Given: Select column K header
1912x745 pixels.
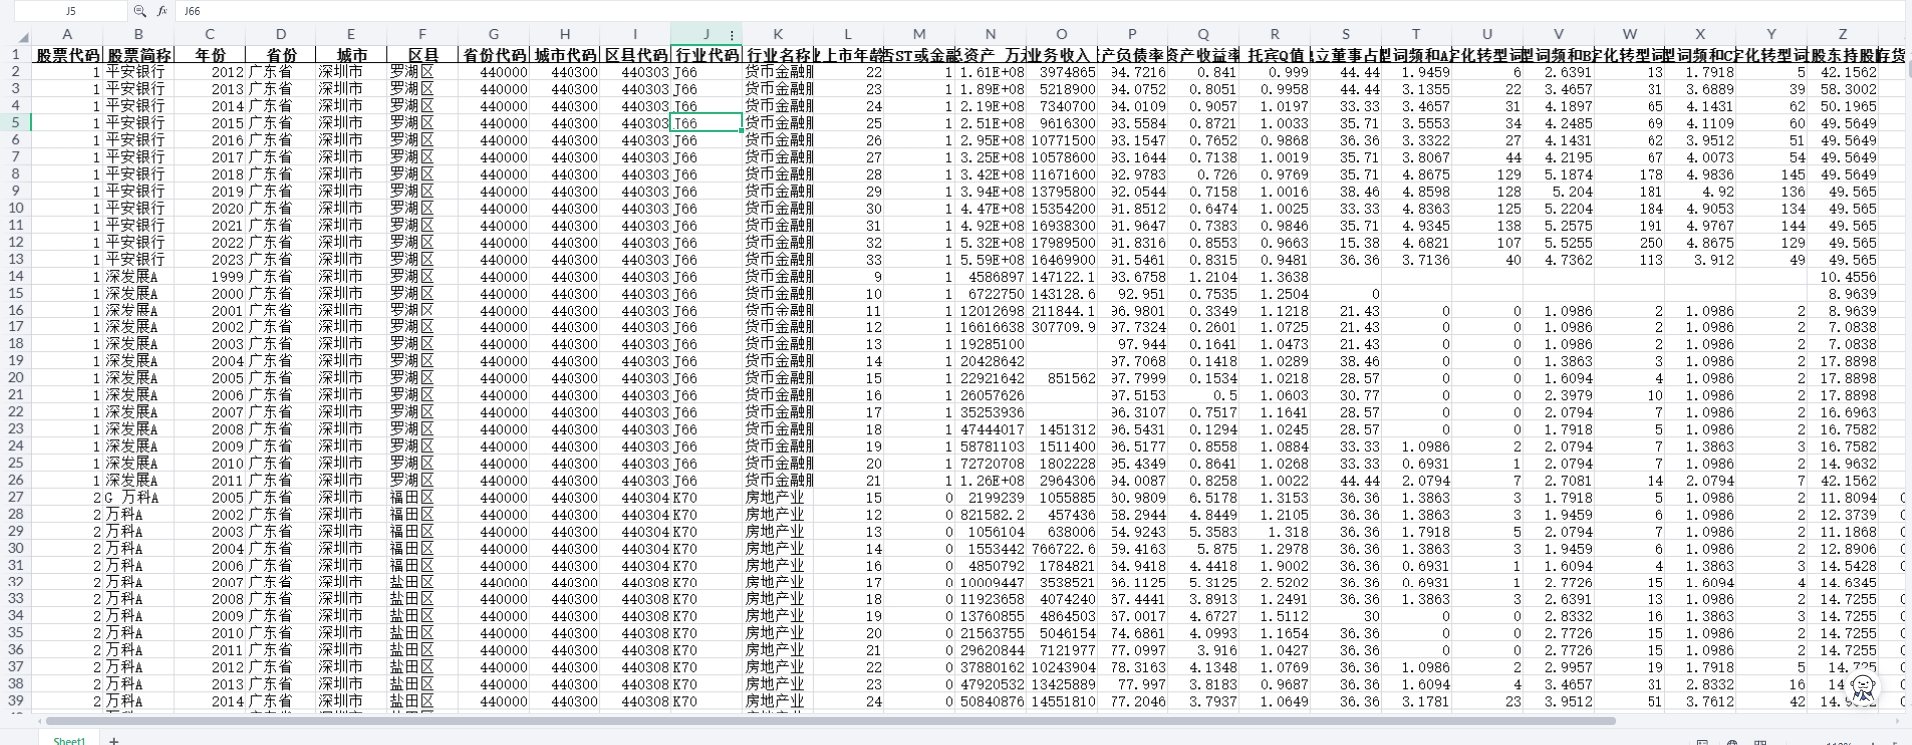Looking at the screenshot, I should click(777, 35).
